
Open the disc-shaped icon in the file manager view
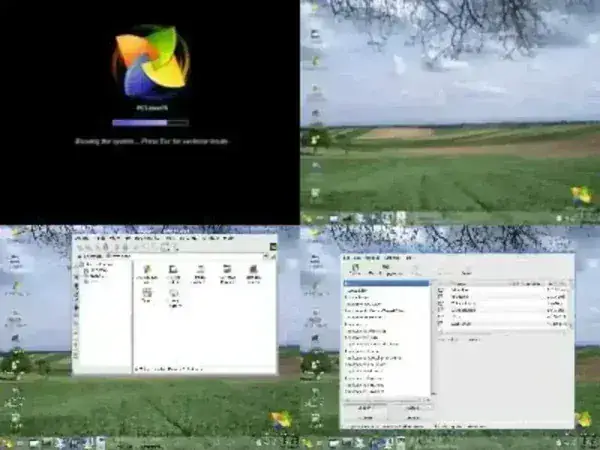[174, 298]
